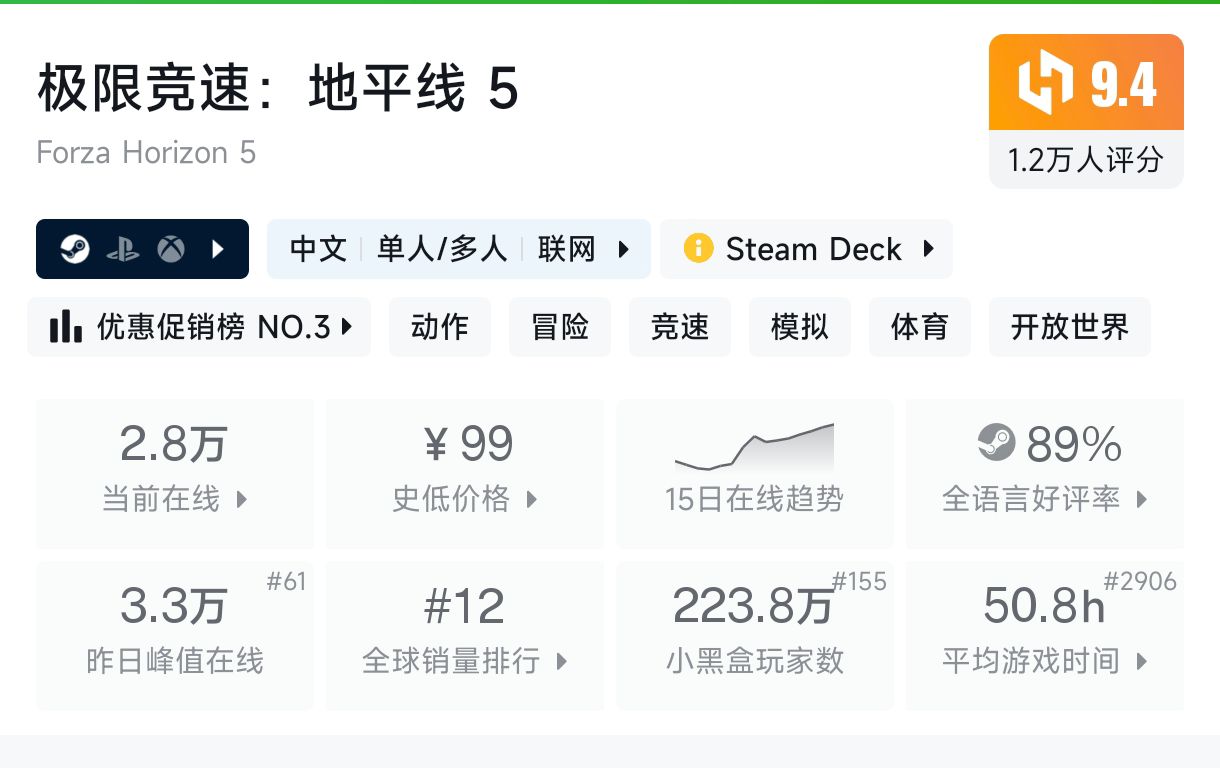The height and width of the screenshot is (768, 1220).
Task: Click the PlayStation platform icon
Action: [123, 249]
